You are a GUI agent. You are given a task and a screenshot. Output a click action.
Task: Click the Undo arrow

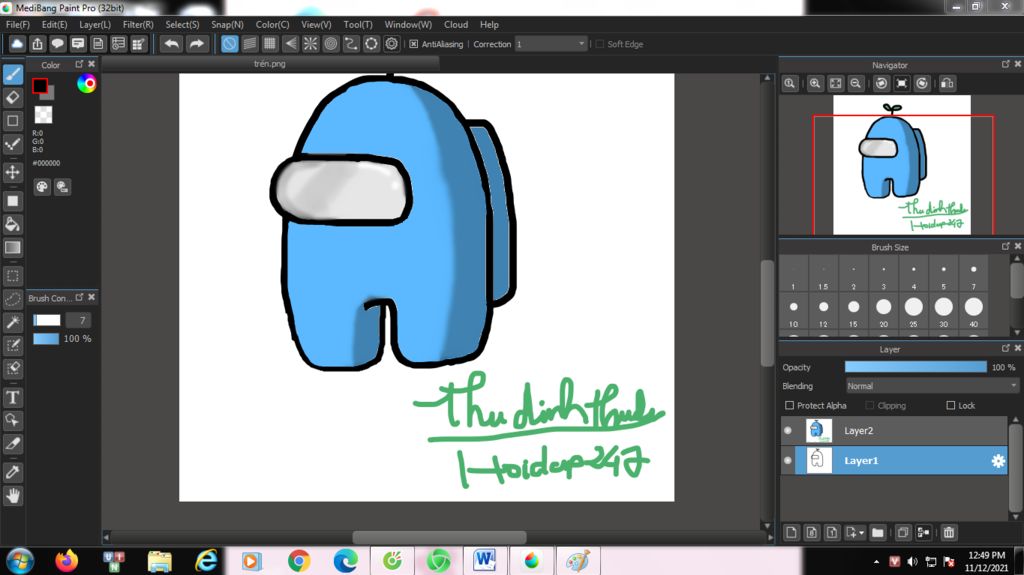click(172, 44)
